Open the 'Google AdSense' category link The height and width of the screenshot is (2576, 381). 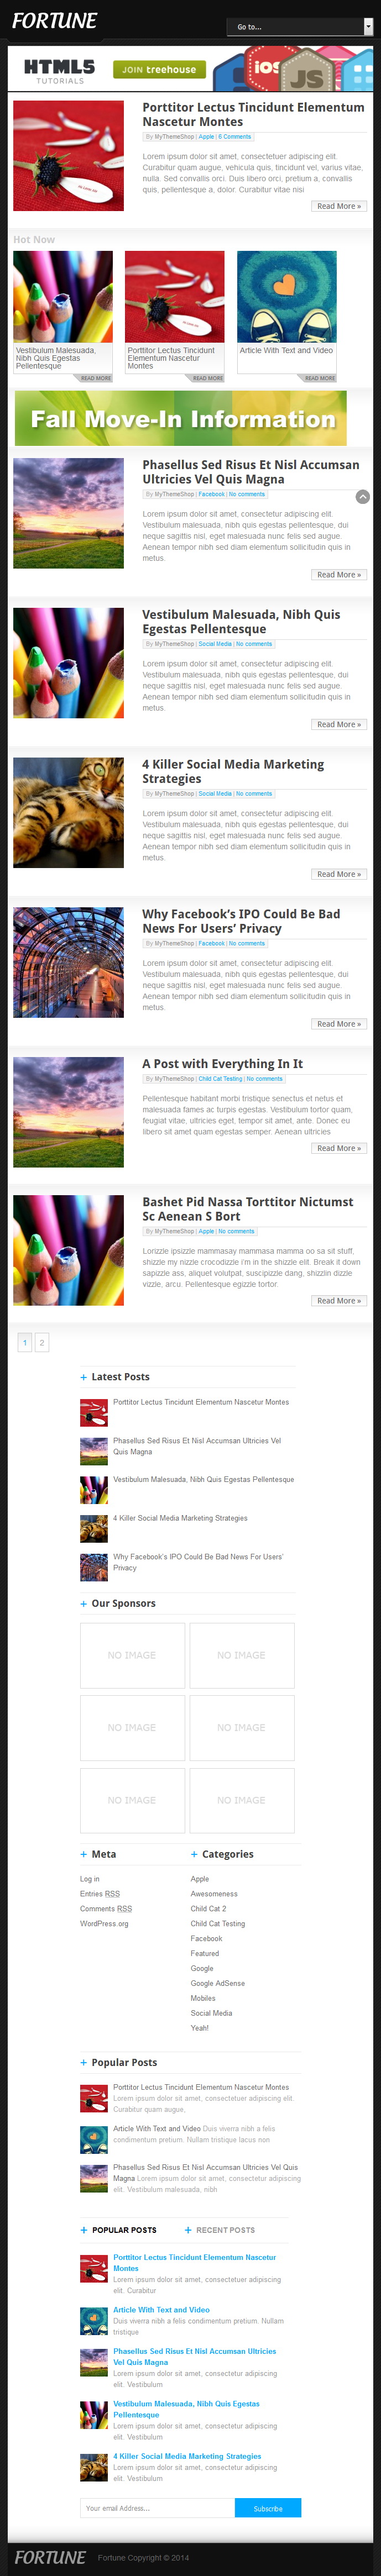pos(218,1983)
